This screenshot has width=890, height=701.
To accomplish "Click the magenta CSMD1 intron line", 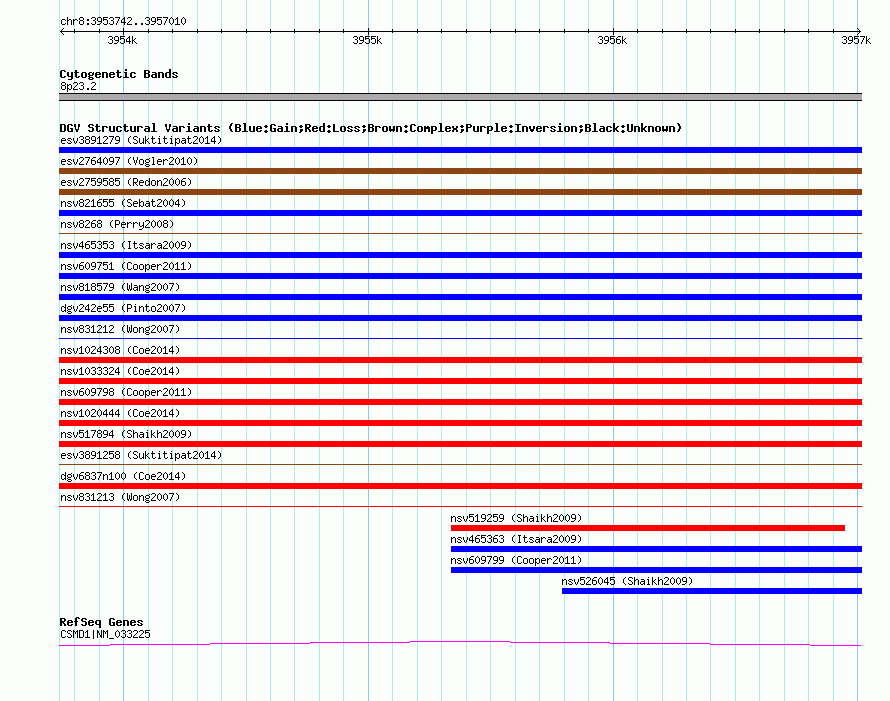I will [460, 643].
